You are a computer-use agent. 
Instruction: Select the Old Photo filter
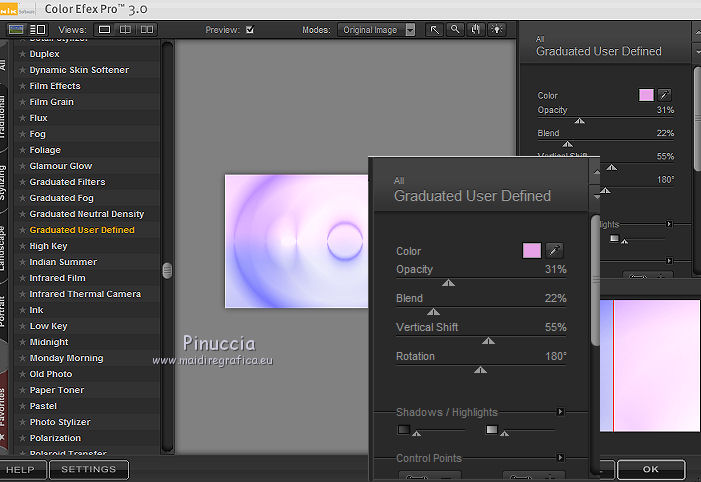click(51, 374)
